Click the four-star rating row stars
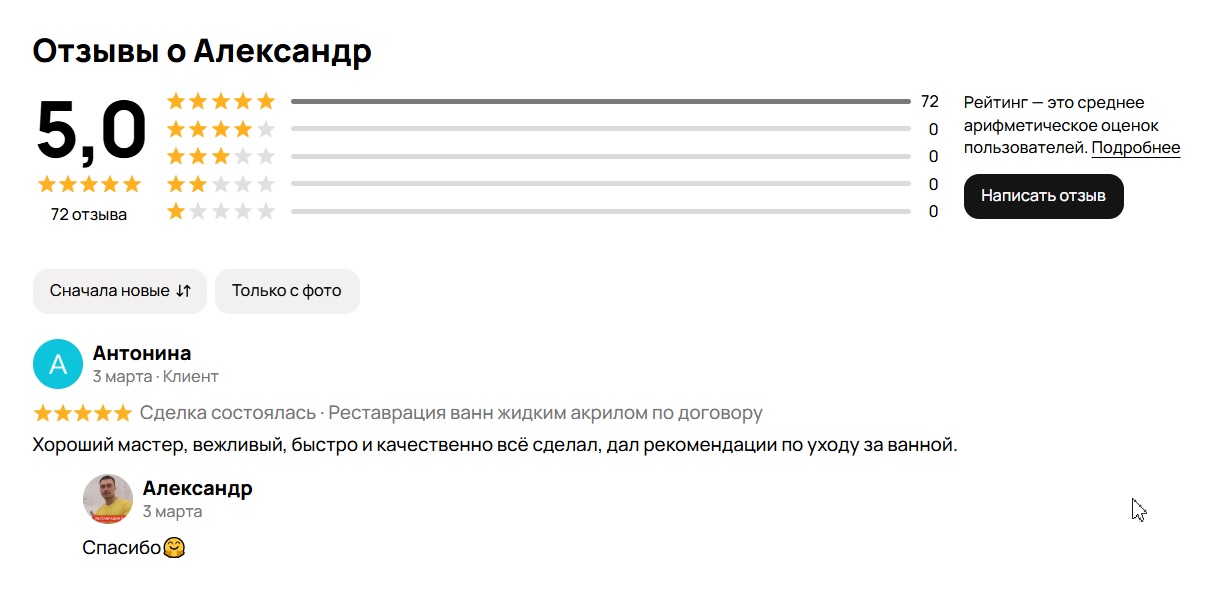This screenshot has height=592, width=1219. pos(220,129)
